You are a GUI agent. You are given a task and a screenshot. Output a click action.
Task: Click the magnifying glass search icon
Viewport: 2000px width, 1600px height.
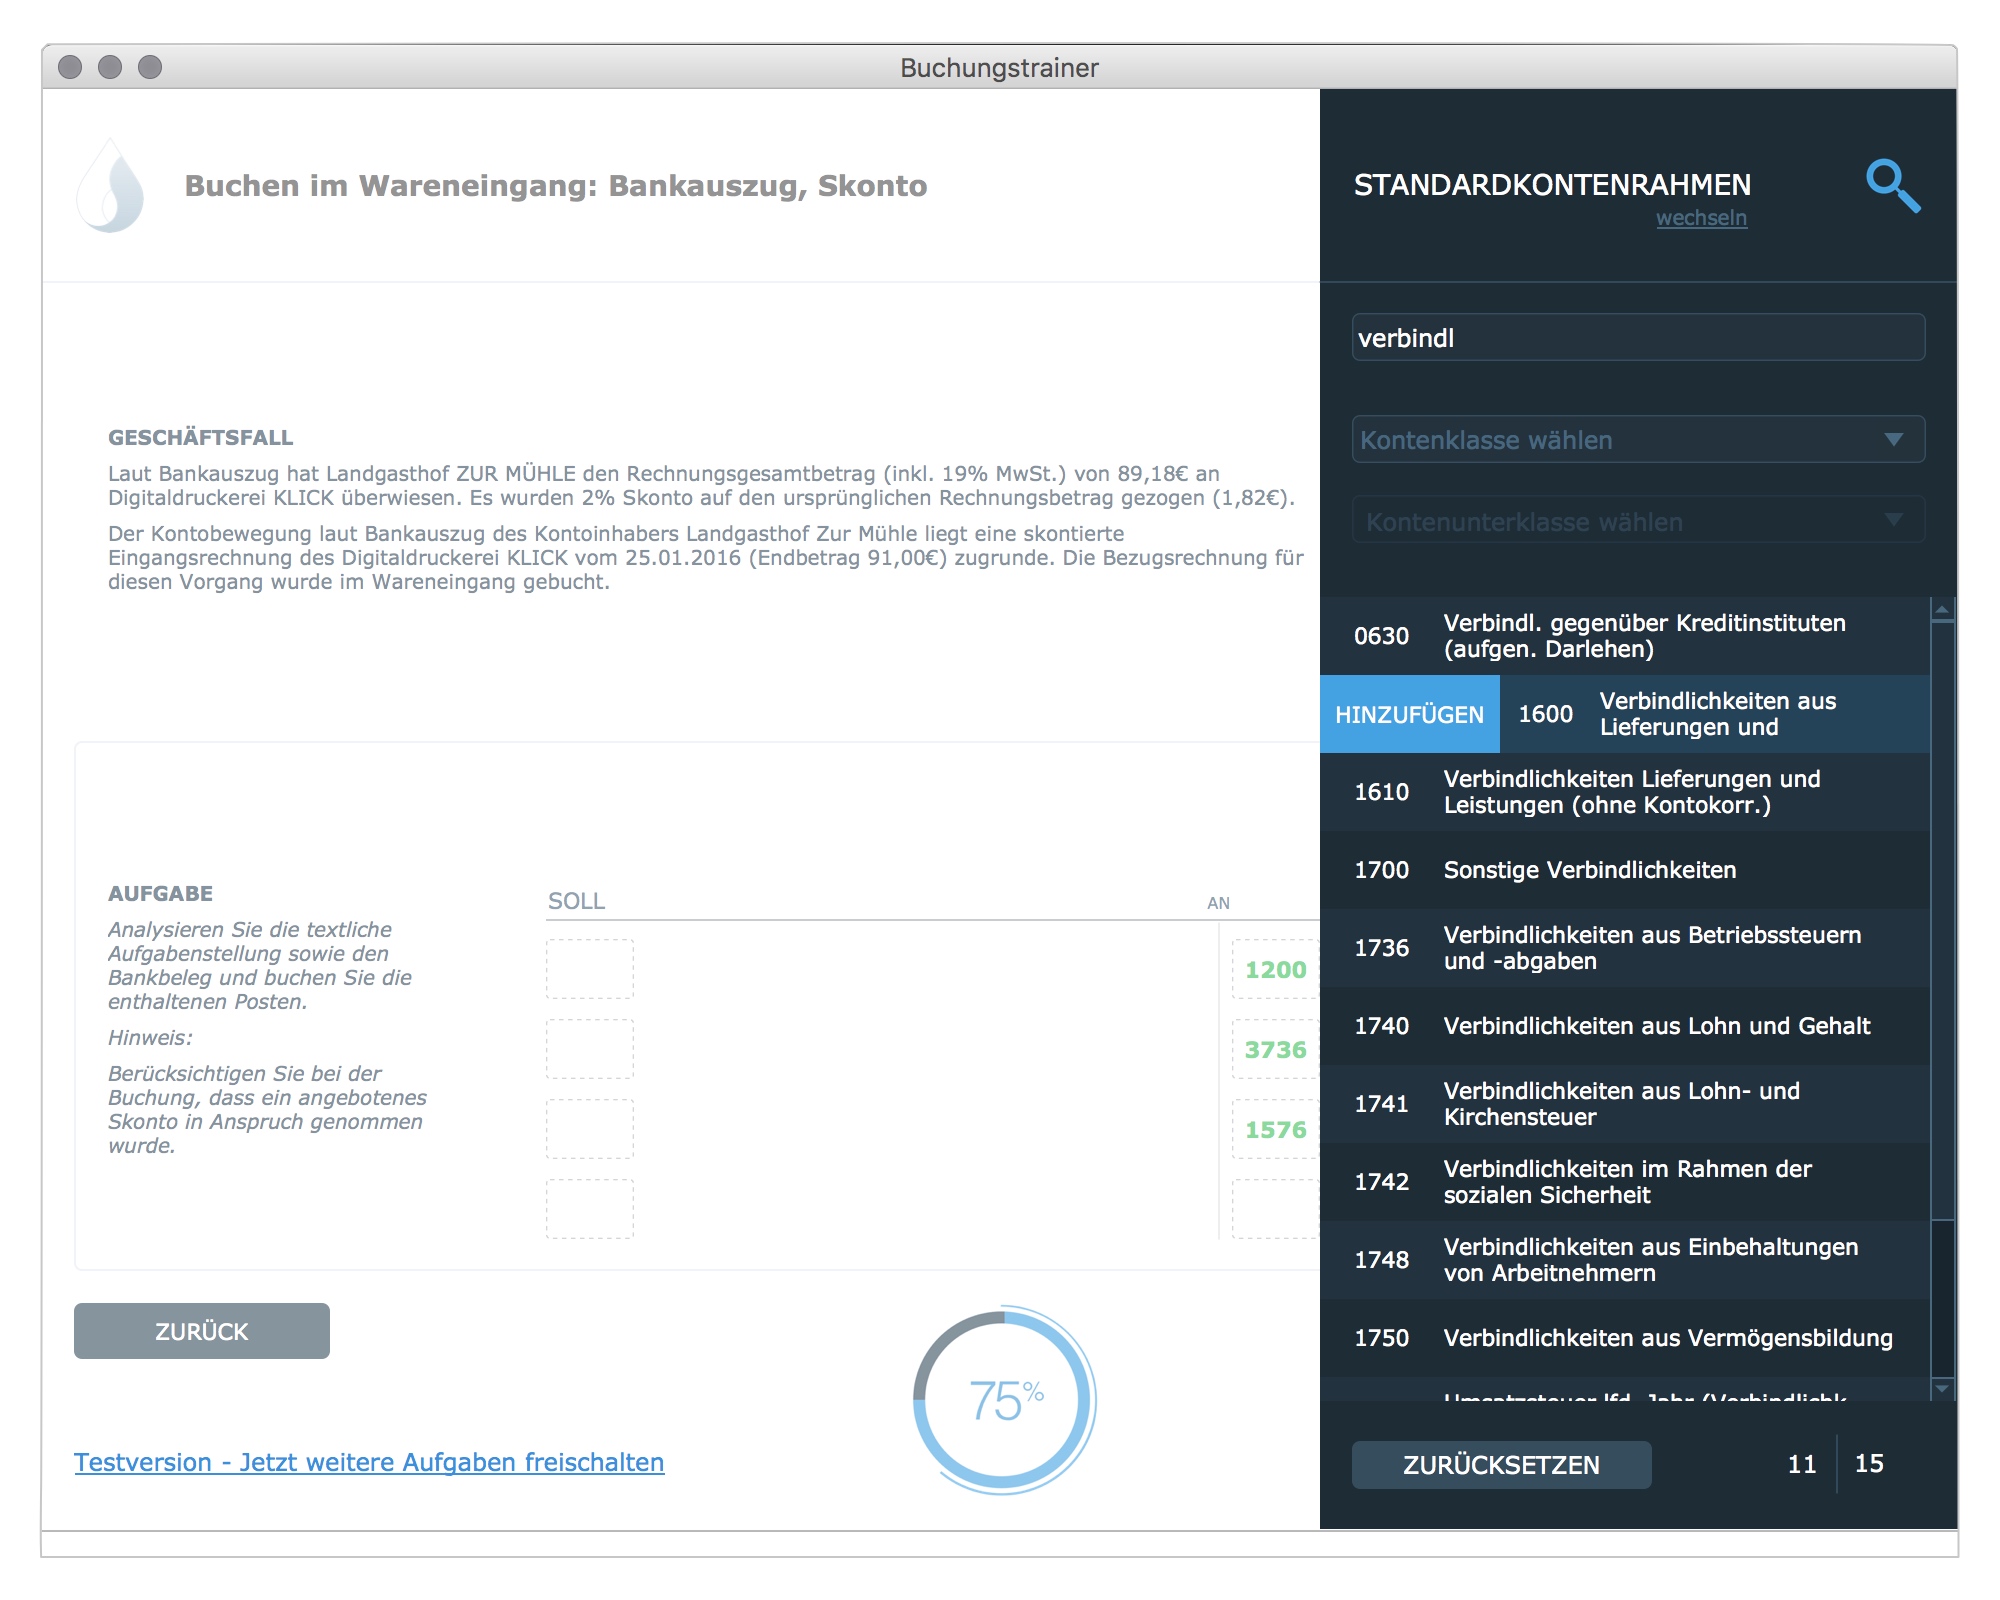[x=1892, y=186]
